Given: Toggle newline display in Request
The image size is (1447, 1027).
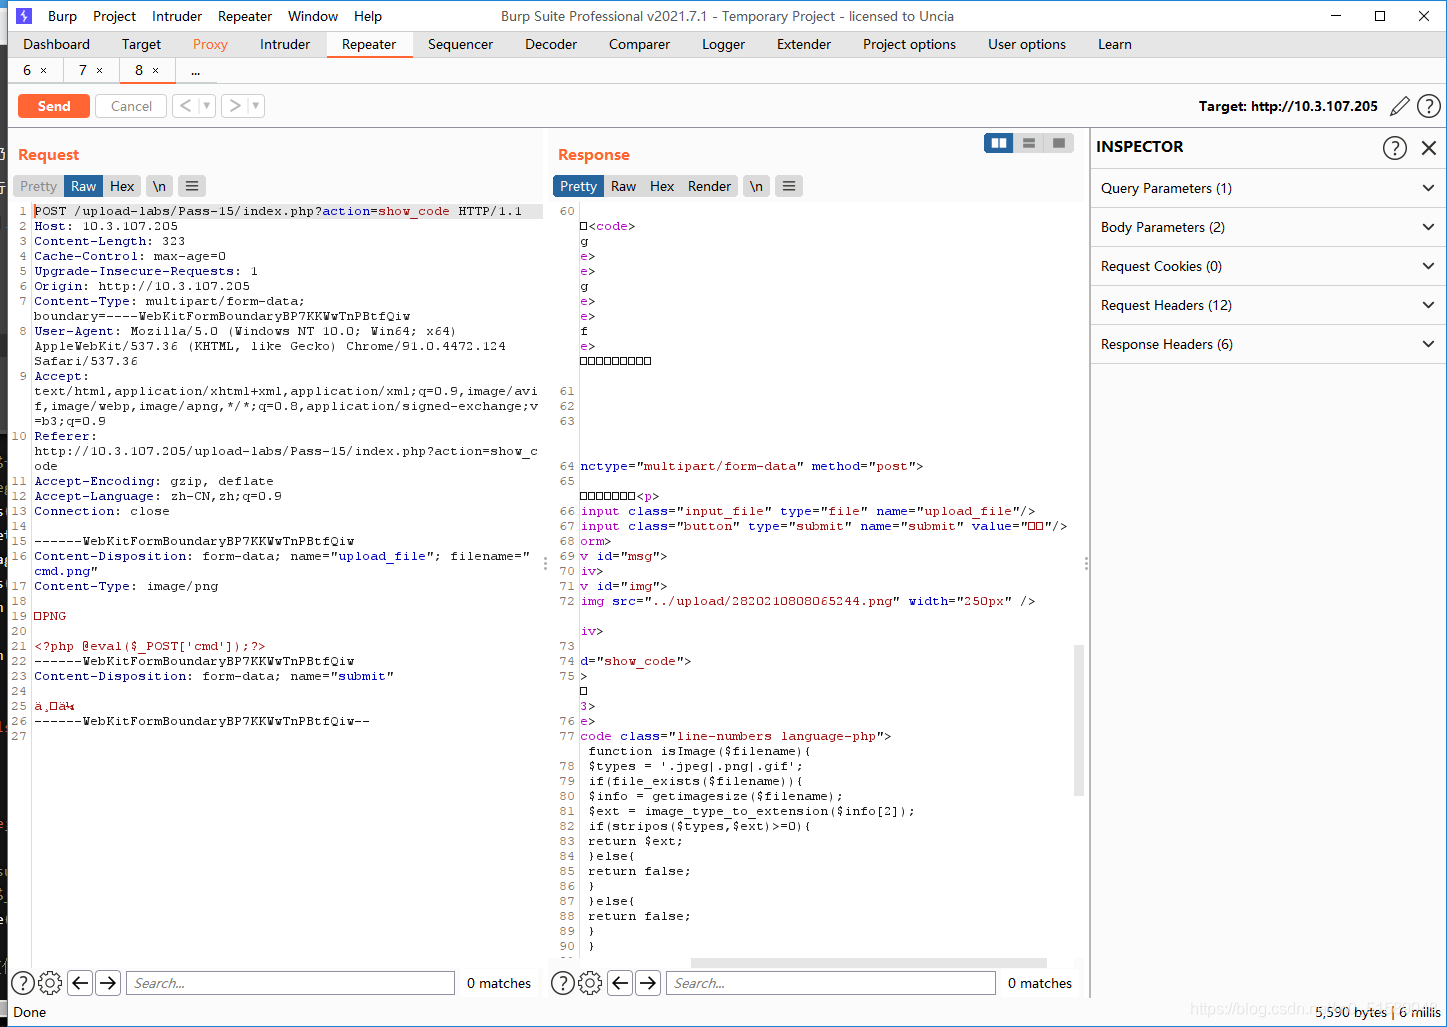Looking at the screenshot, I should pos(159,186).
